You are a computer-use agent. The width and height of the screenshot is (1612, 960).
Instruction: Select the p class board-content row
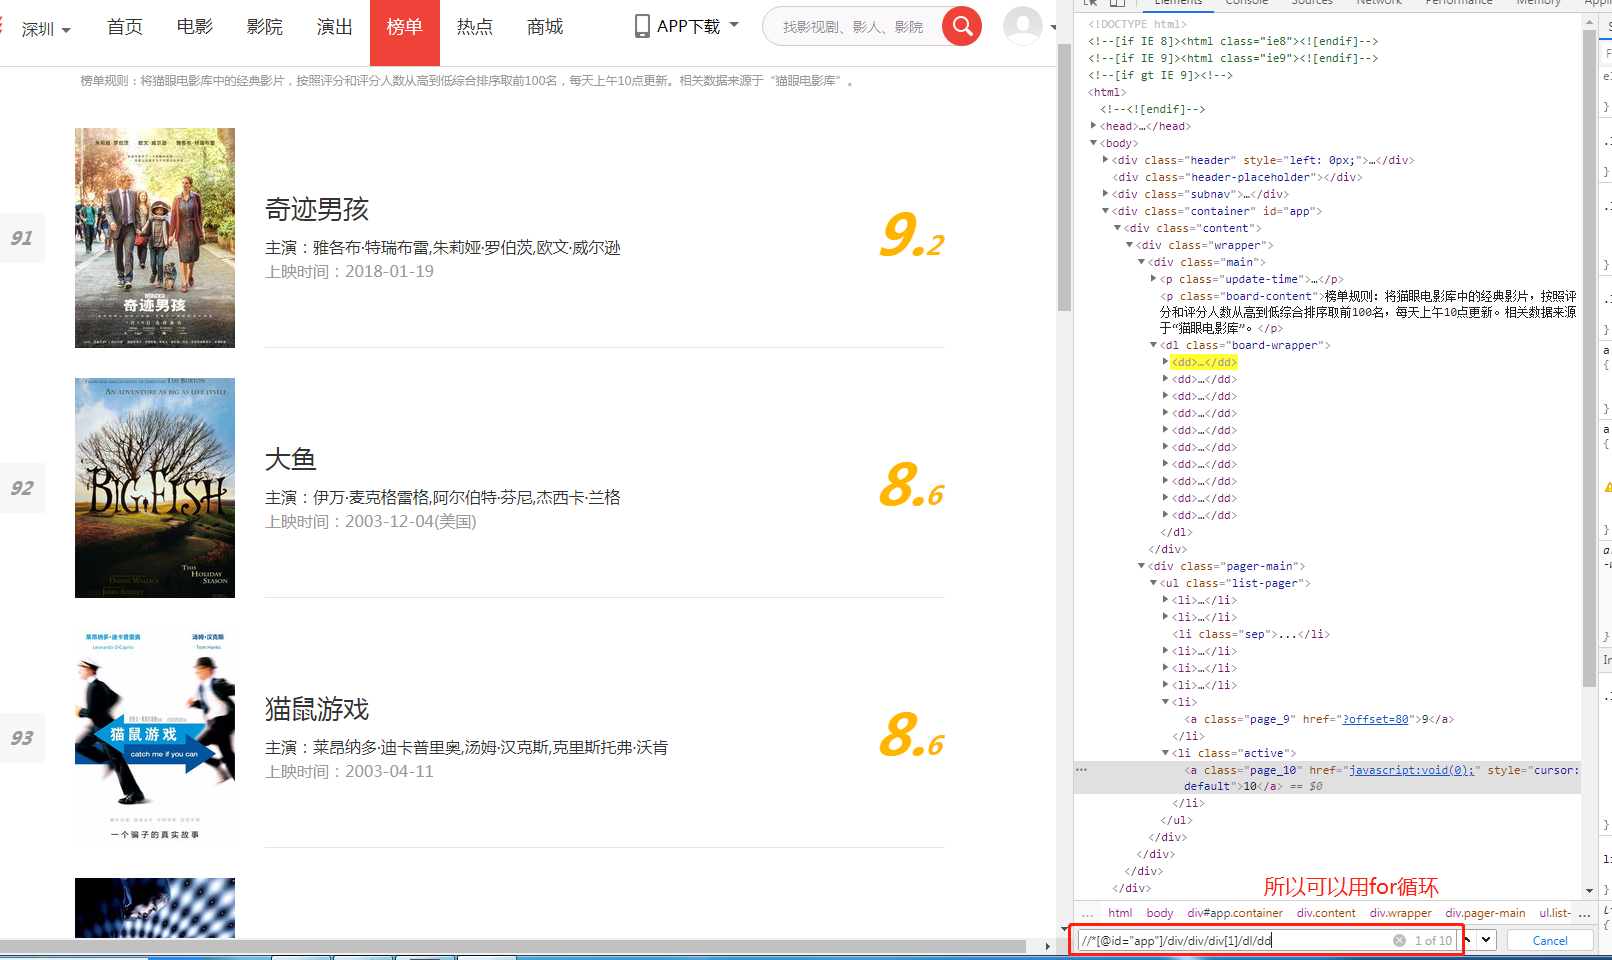(1368, 312)
